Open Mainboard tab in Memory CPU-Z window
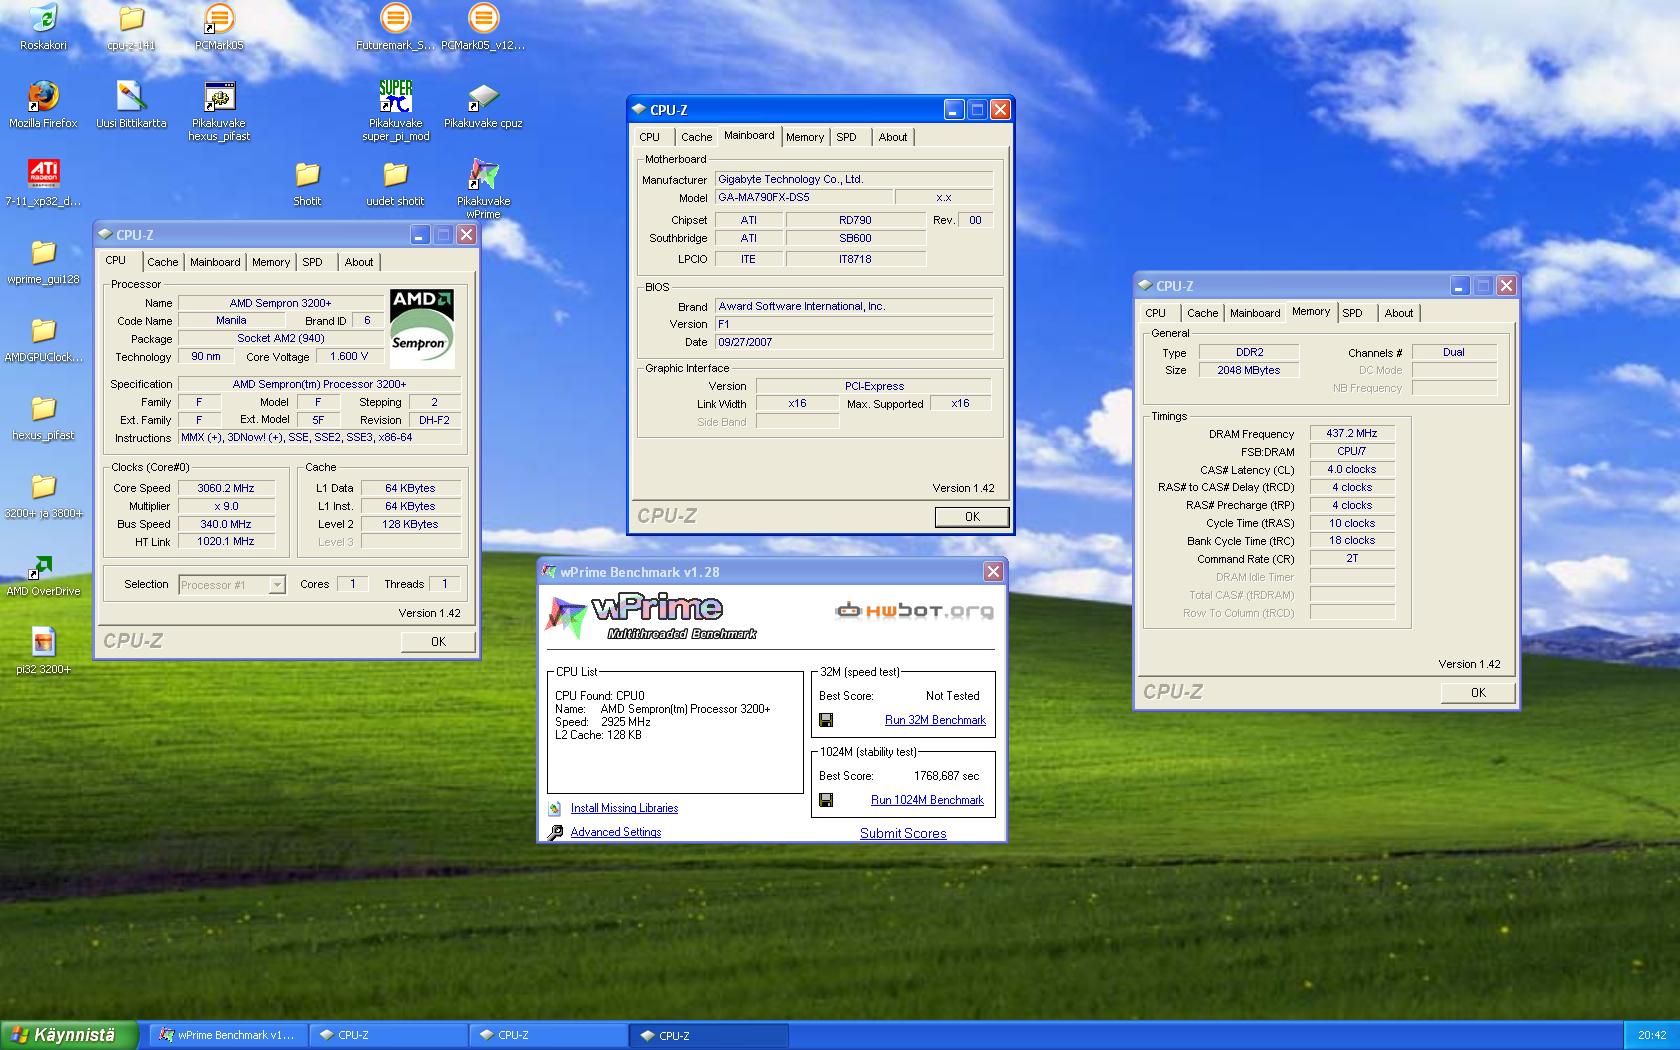 click(1255, 313)
